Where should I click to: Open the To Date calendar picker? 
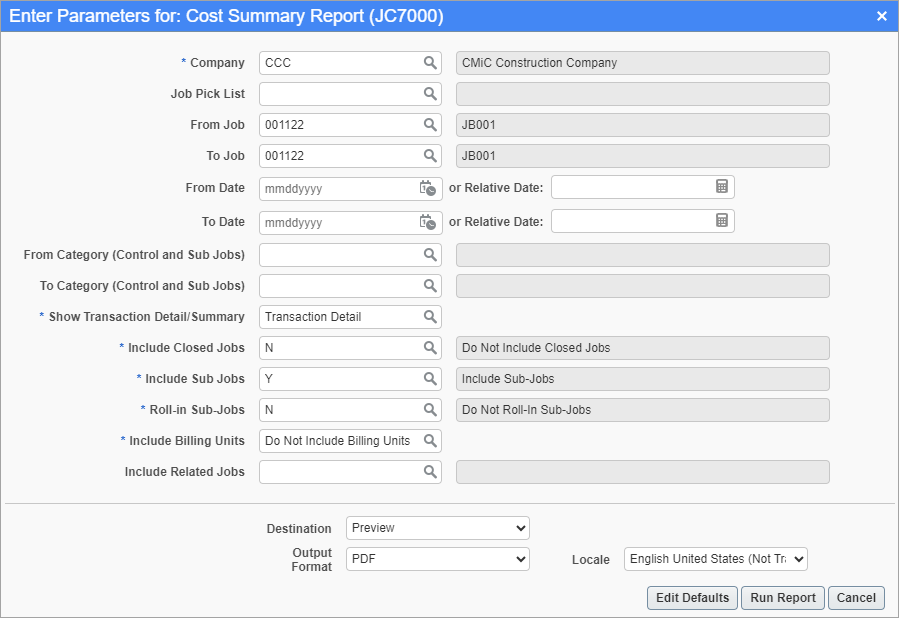pos(428,222)
